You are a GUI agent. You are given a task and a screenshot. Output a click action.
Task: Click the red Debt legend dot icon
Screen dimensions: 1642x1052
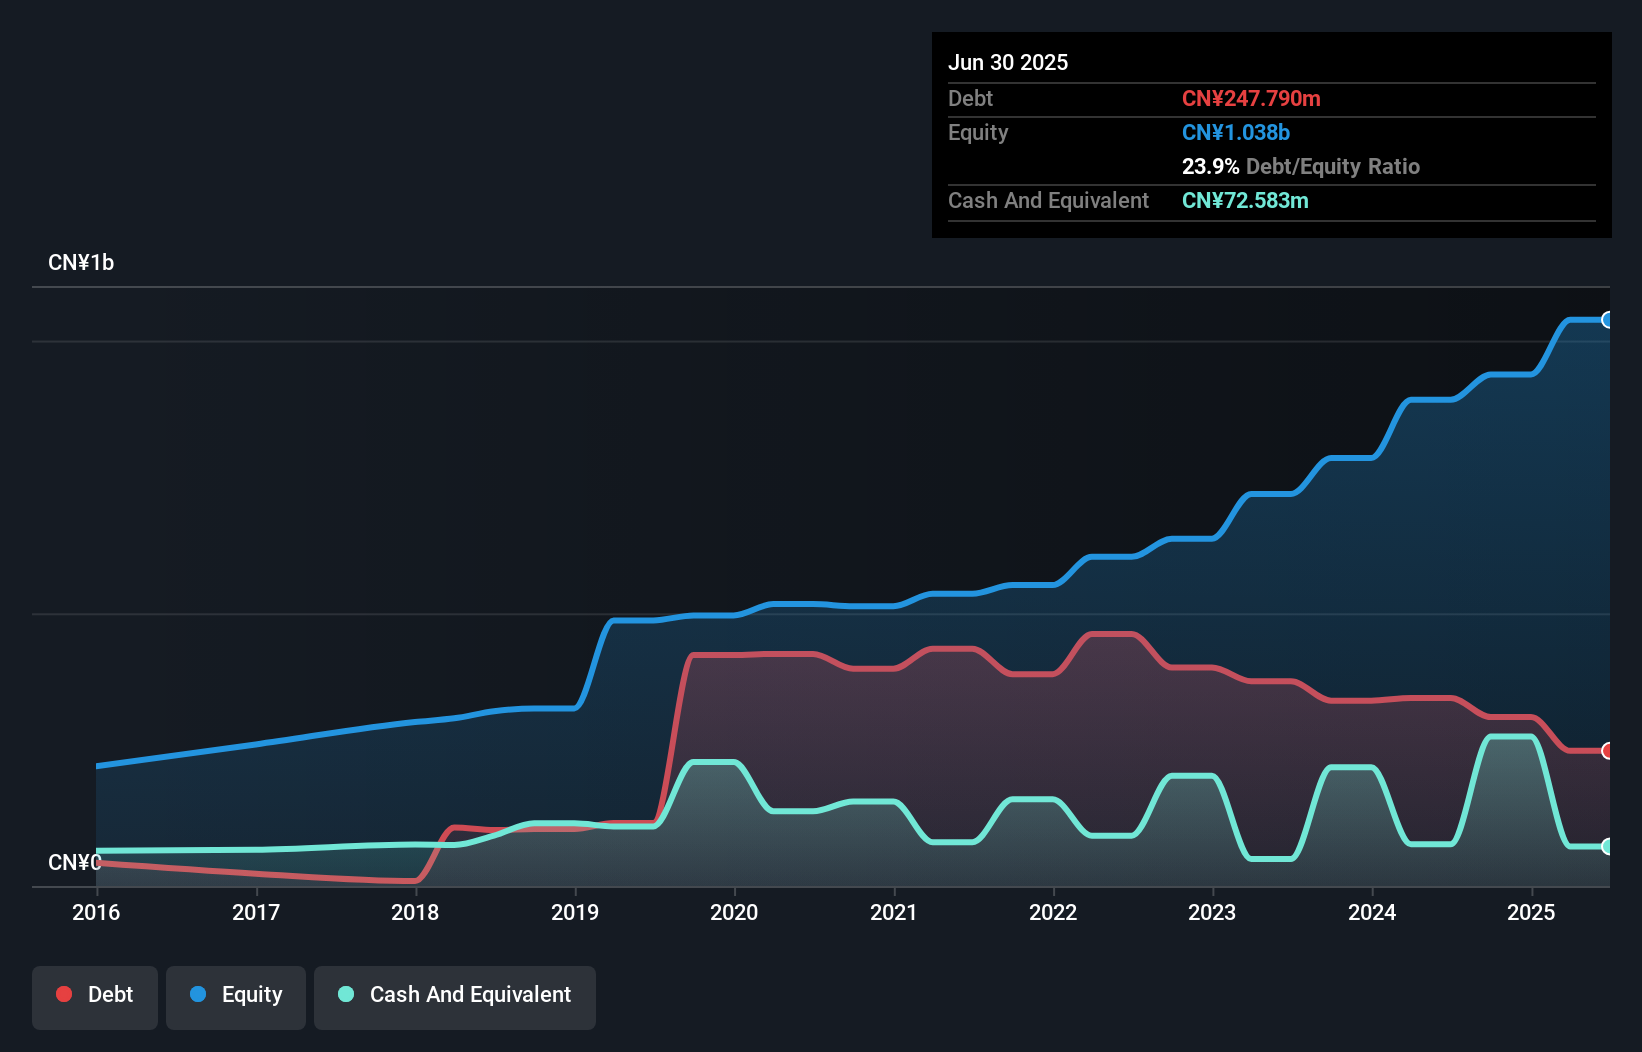point(63,994)
